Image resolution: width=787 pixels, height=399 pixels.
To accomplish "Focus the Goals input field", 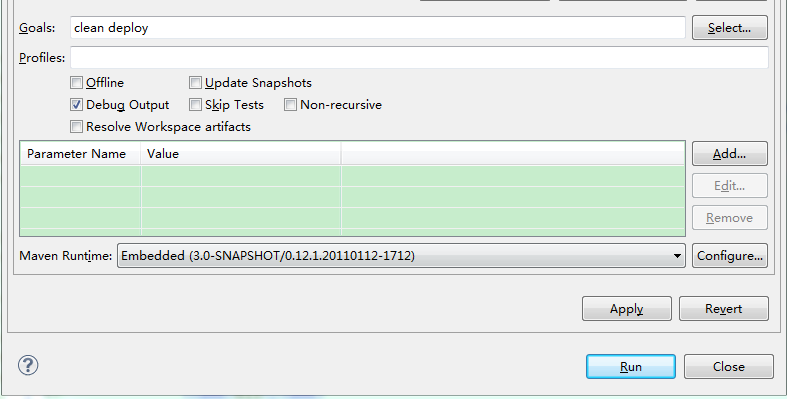I will pos(377,28).
